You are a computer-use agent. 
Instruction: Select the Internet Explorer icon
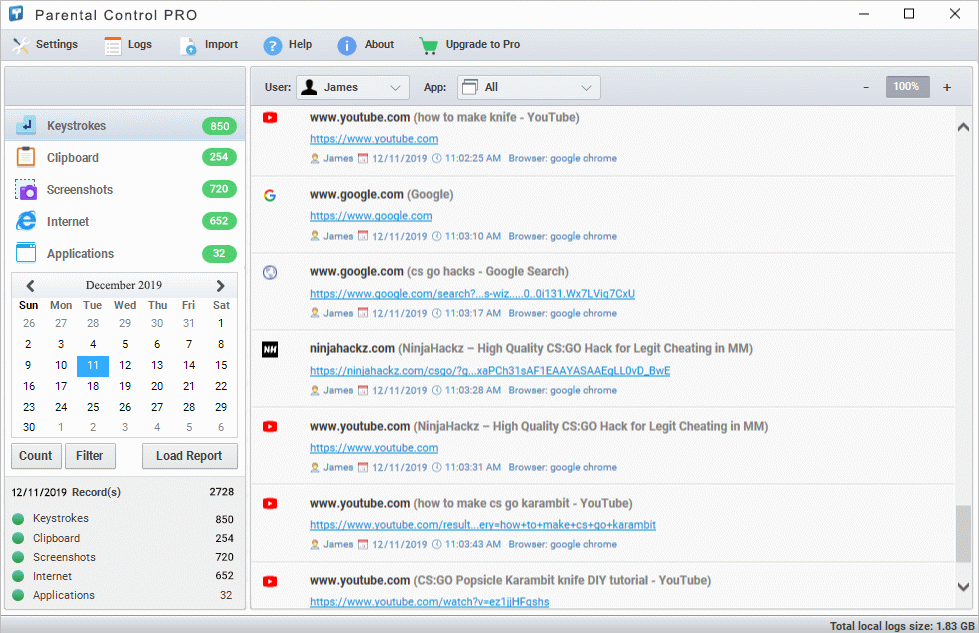click(26, 221)
